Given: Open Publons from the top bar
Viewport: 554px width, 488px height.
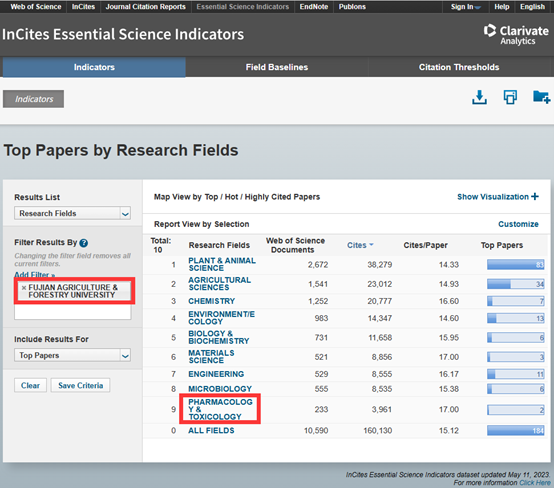Looking at the screenshot, I should click(352, 7).
